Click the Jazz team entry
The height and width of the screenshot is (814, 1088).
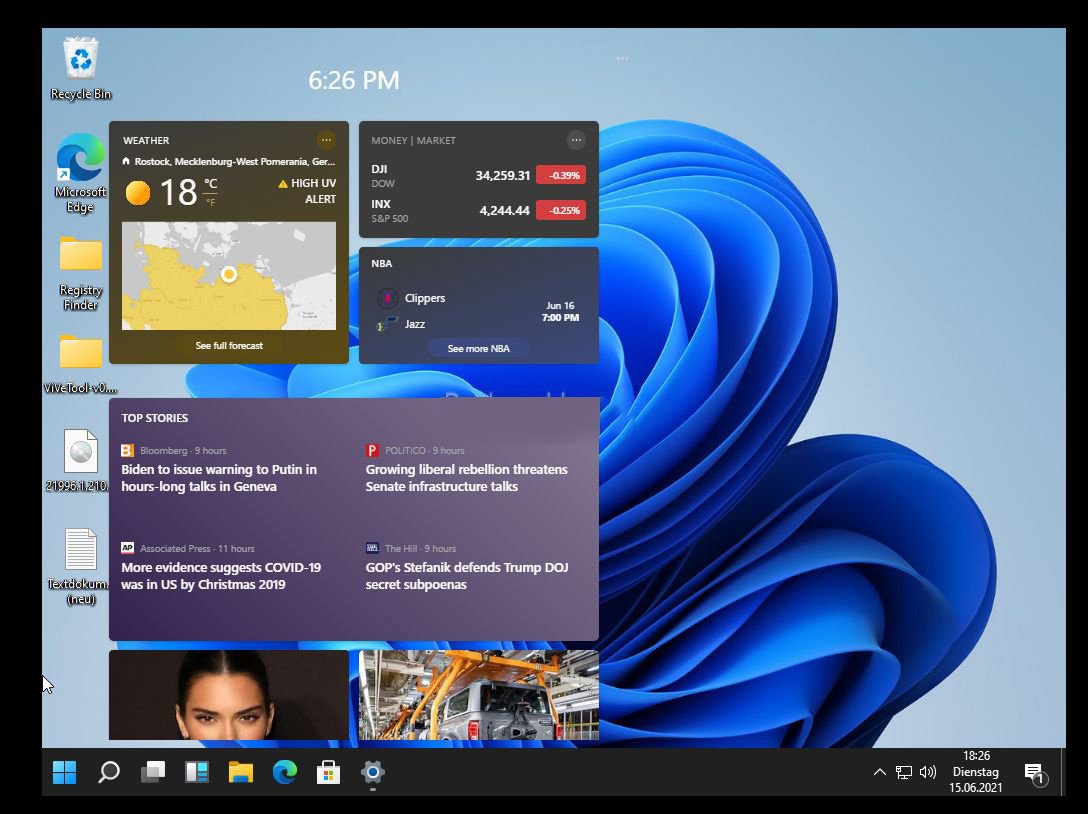(x=401, y=324)
